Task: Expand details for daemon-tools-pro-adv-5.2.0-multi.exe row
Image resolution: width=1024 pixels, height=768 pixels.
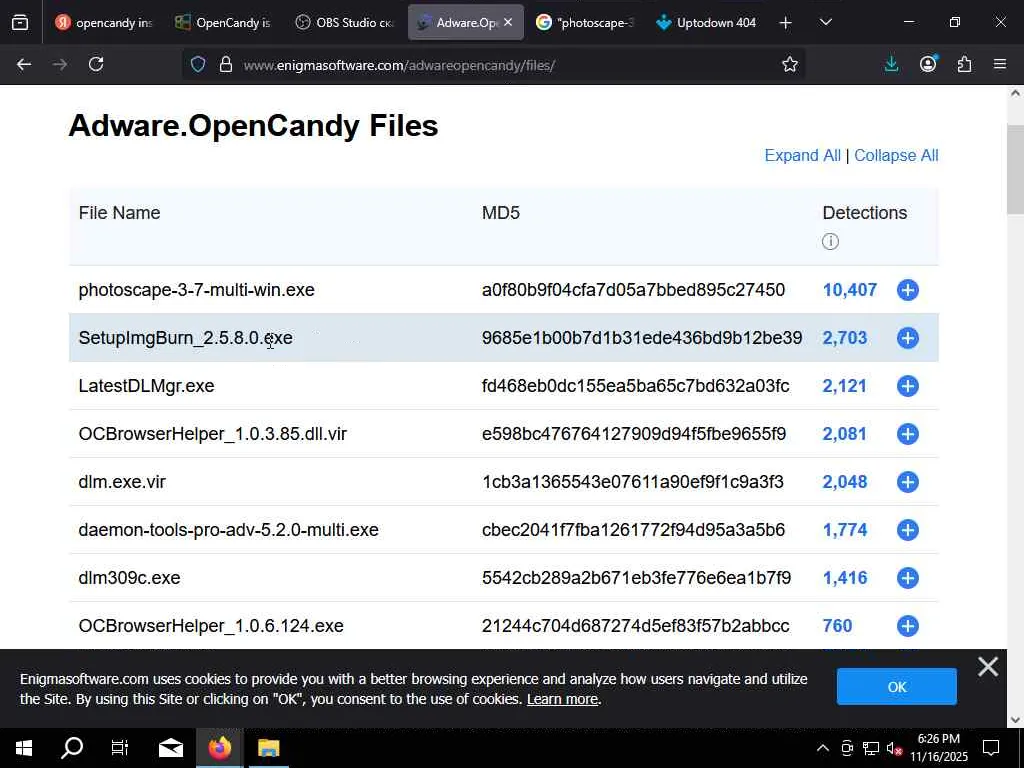Action: pyautogui.click(x=908, y=530)
